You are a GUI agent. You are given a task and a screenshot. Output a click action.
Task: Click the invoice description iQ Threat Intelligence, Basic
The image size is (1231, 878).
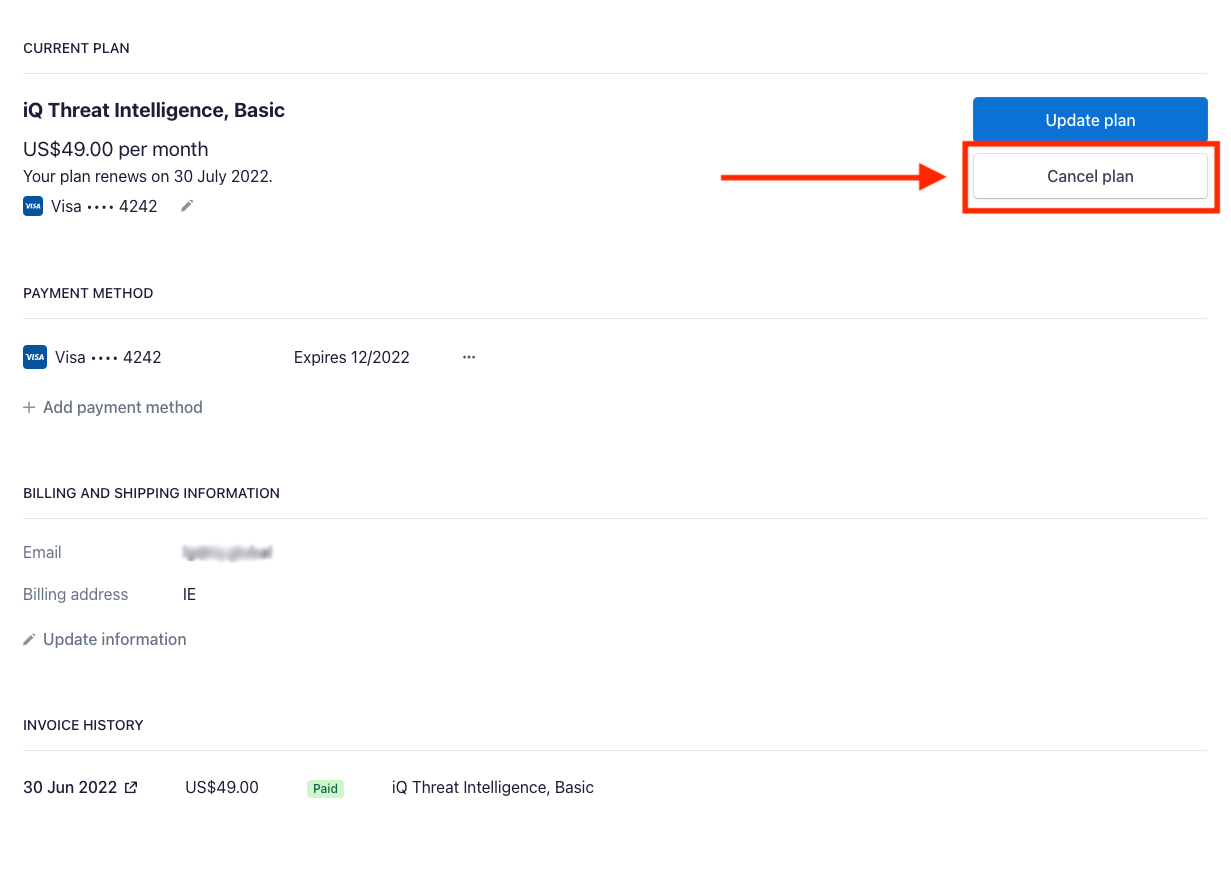pos(492,787)
